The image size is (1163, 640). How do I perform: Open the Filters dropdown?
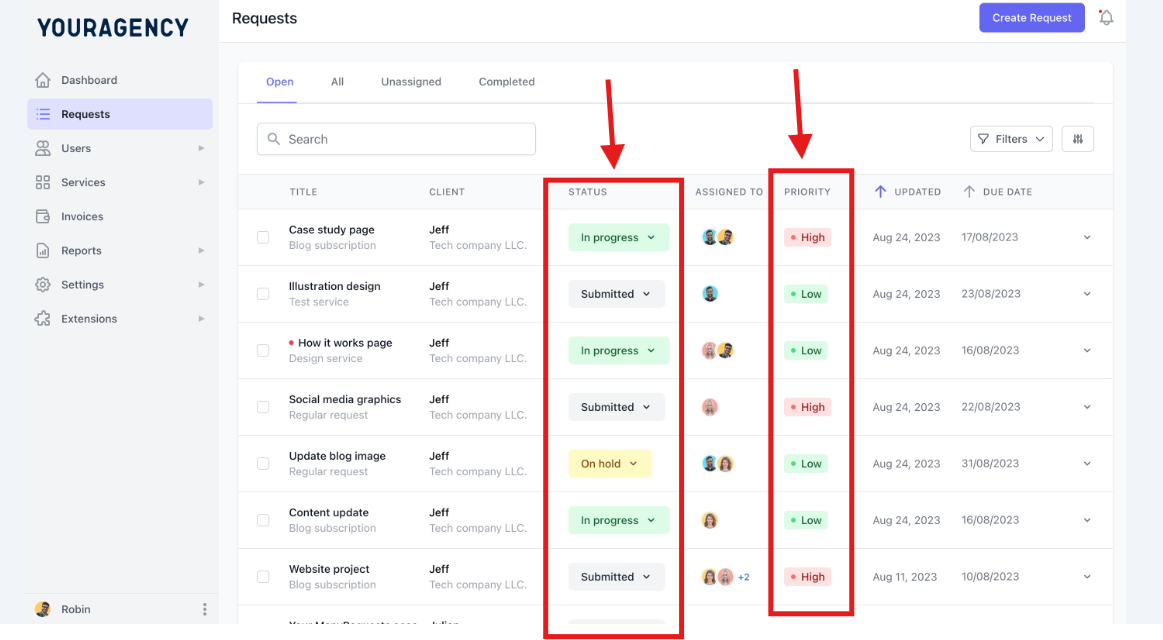(x=1011, y=139)
